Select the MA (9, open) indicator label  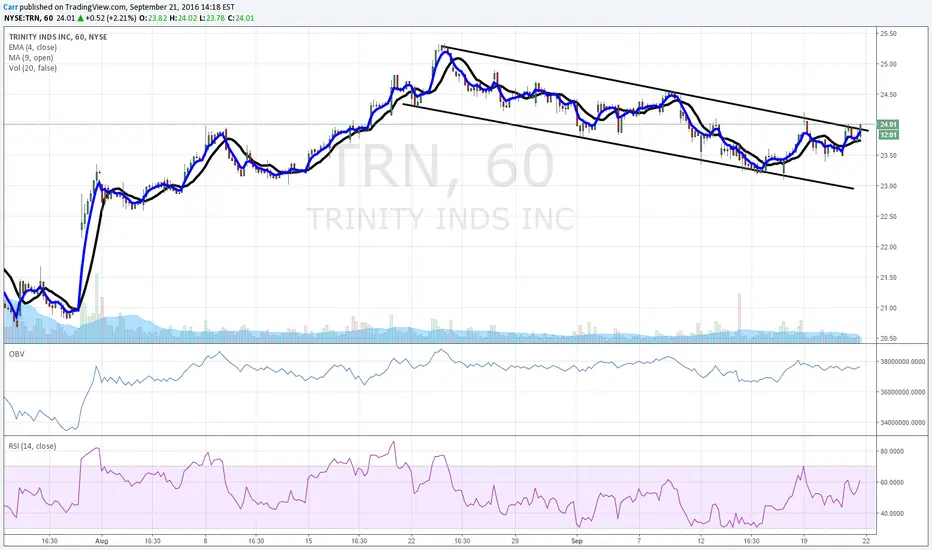[31, 58]
